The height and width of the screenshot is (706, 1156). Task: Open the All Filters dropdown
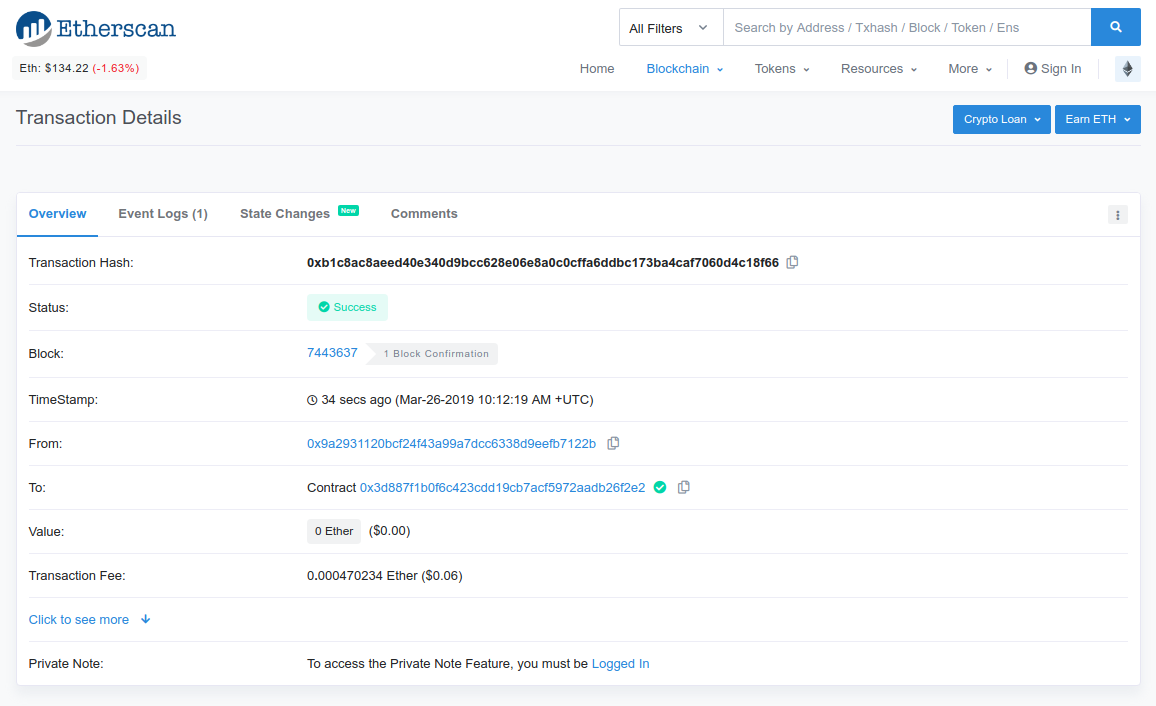click(670, 28)
